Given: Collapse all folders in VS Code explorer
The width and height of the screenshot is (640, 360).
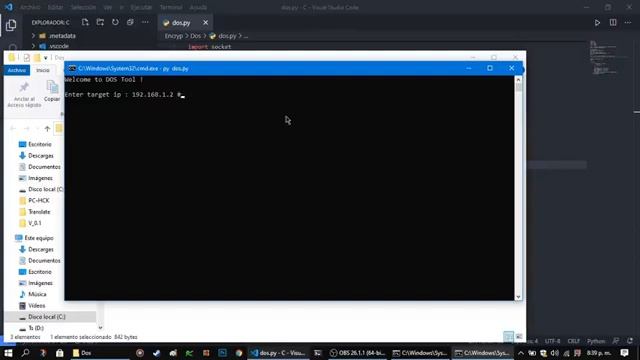Looking at the screenshot, I should tap(130, 22).
